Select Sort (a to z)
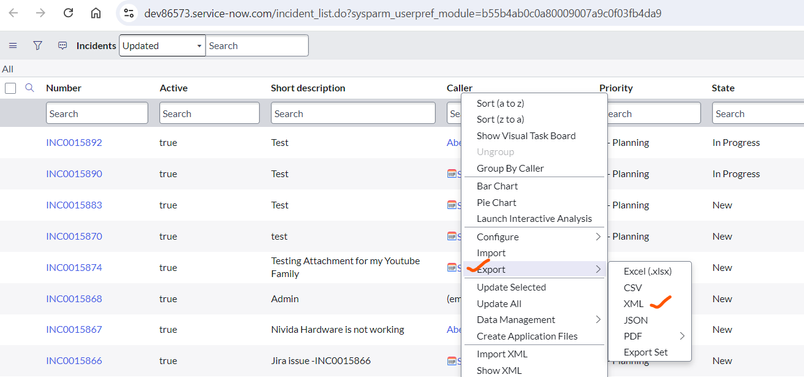Image resolution: width=804 pixels, height=377 pixels. [x=500, y=104]
